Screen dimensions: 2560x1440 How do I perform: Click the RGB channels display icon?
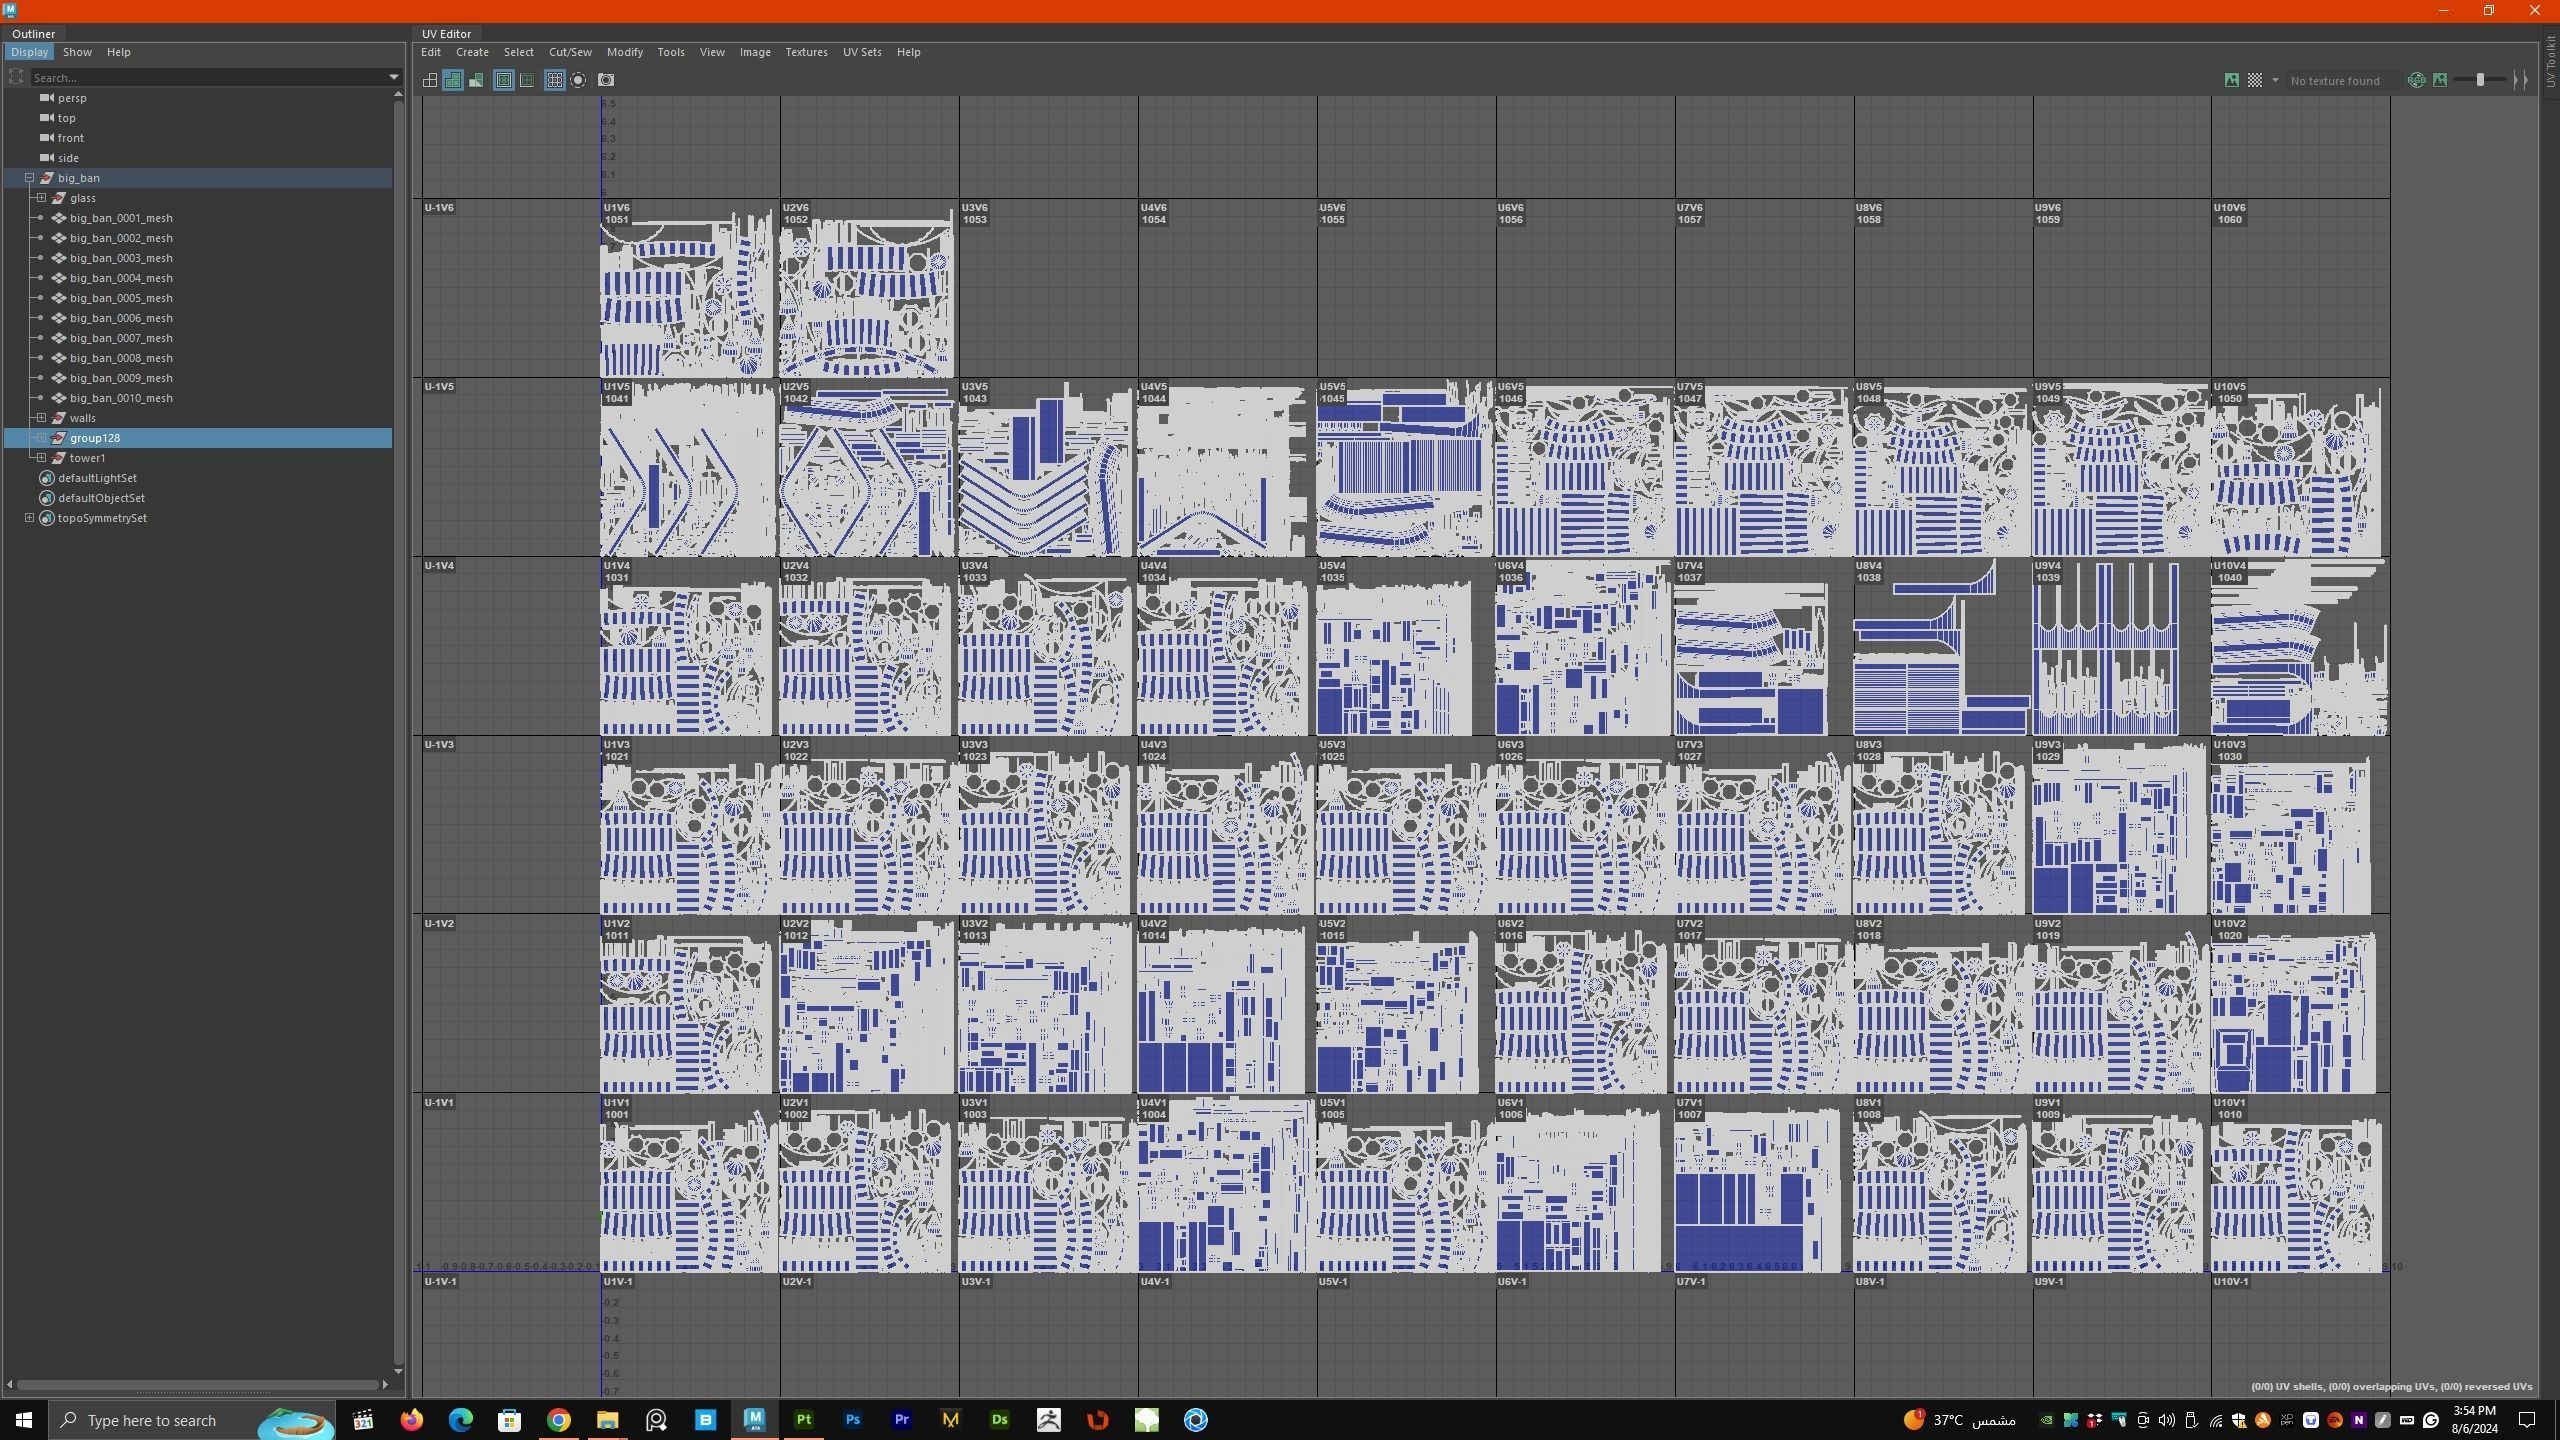tap(2416, 80)
